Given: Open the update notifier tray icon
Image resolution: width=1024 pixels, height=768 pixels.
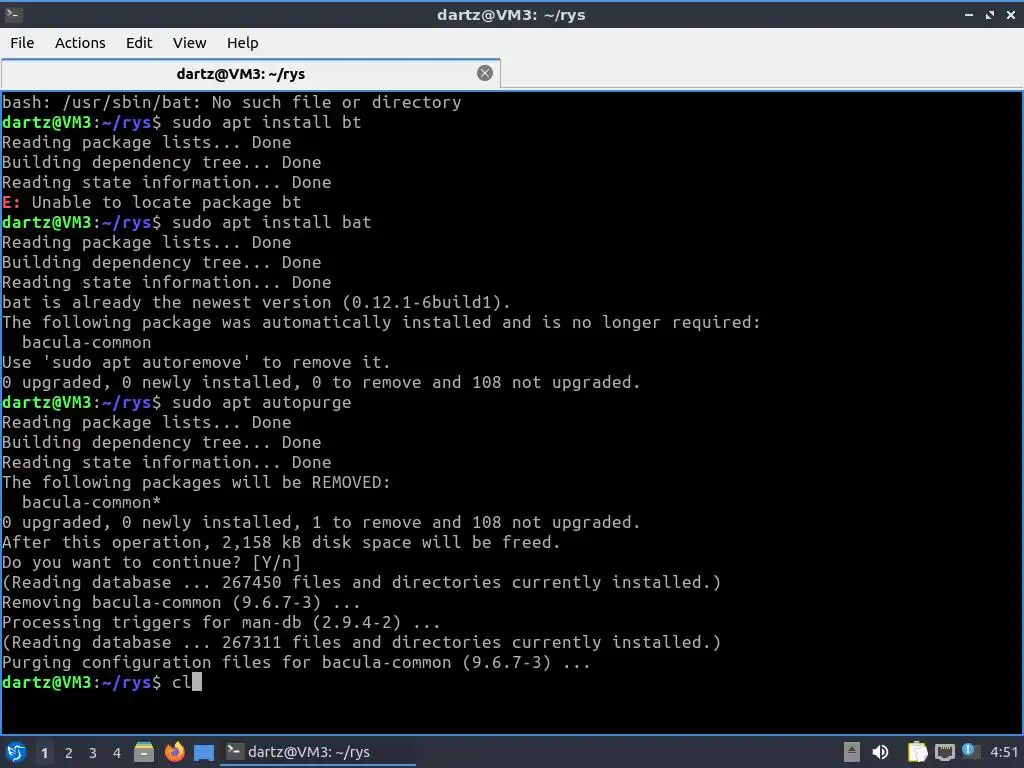Looking at the screenshot, I should 970,751.
